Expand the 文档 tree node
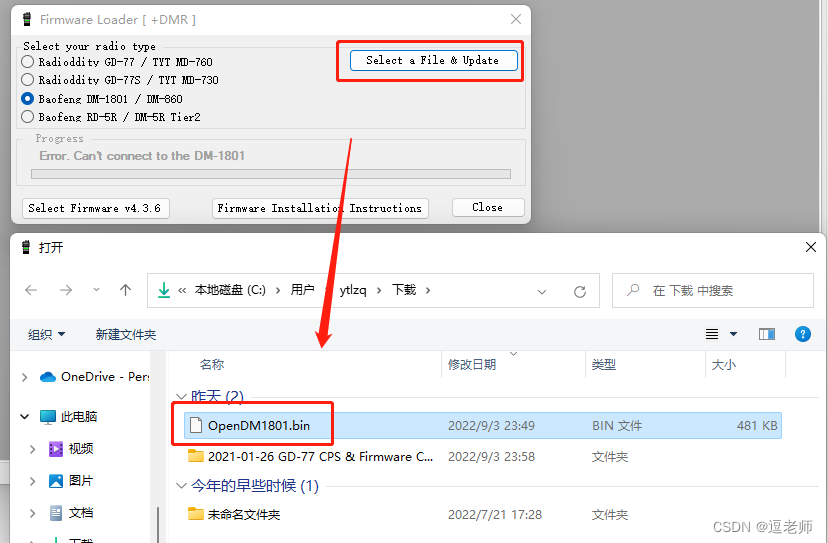The width and height of the screenshot is (828, 543). point(33,513)
